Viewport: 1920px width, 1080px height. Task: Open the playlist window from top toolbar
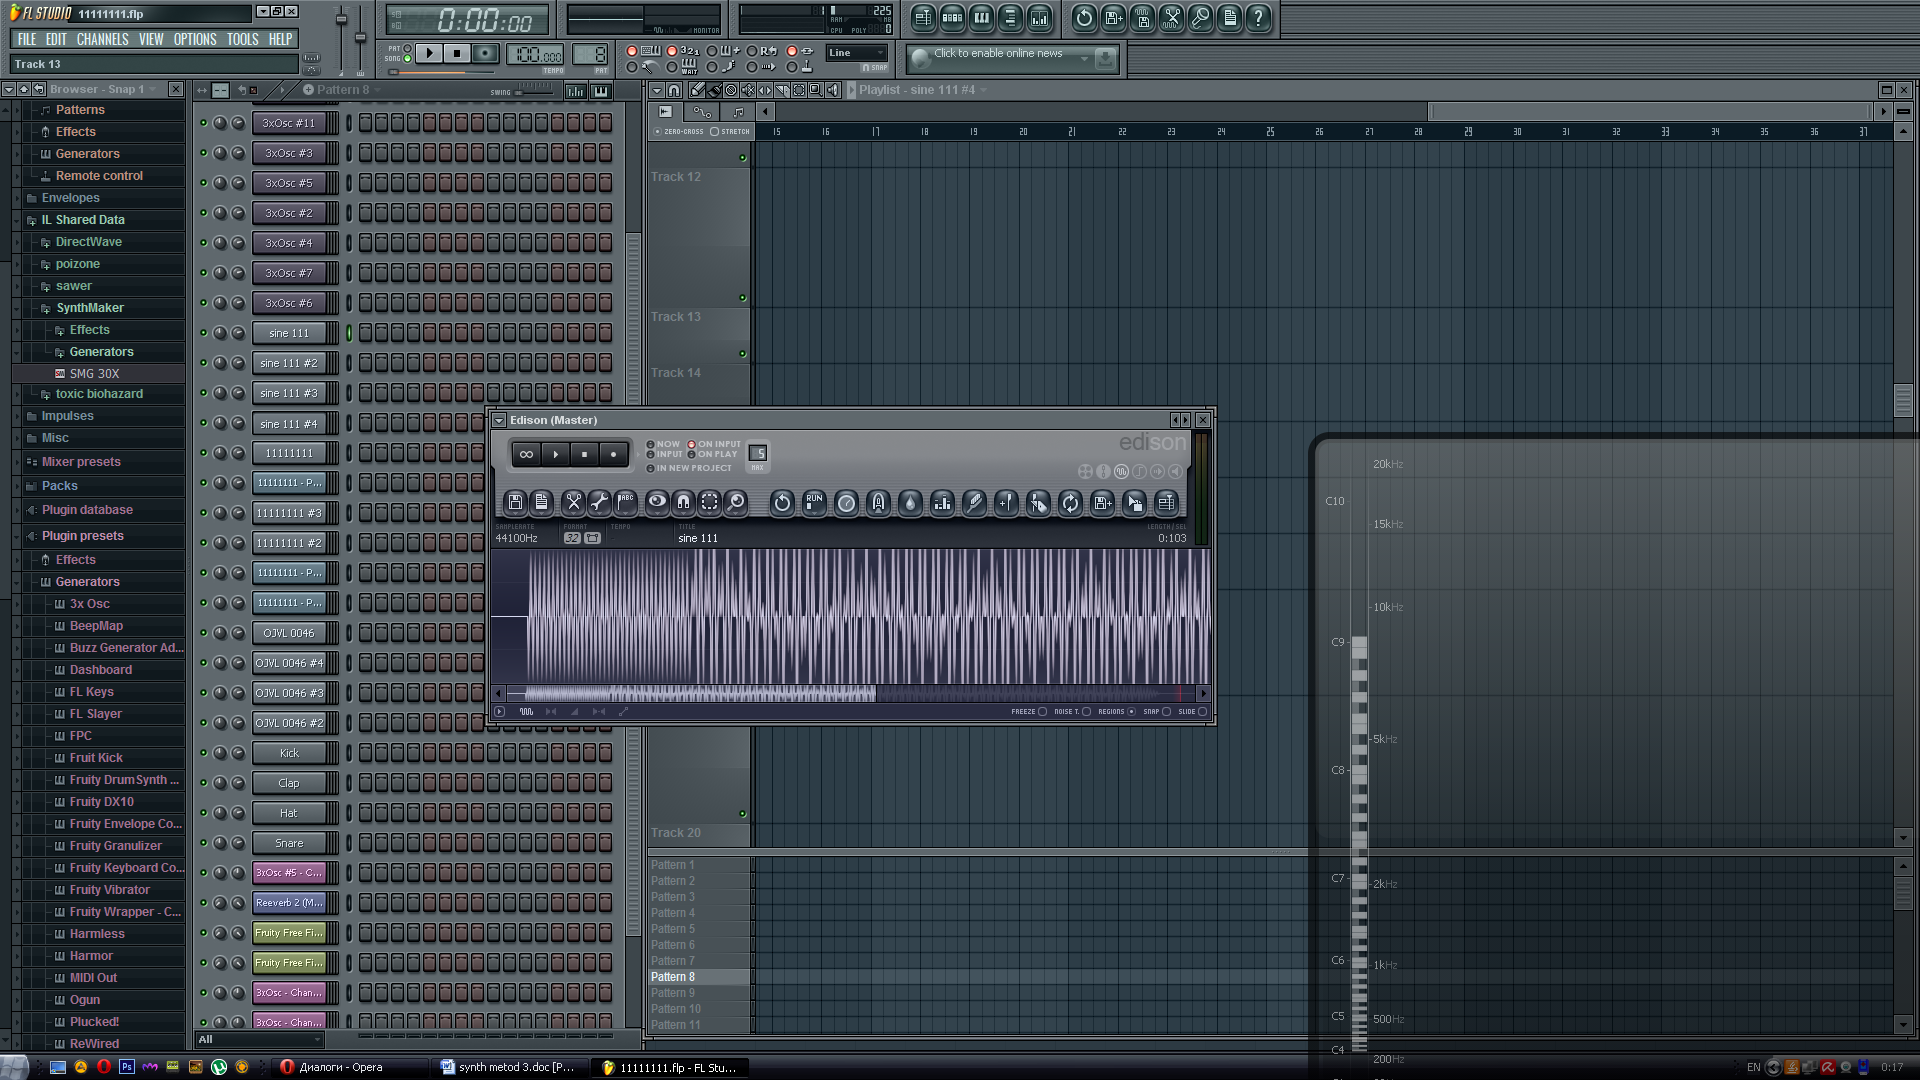coord(923,18)
